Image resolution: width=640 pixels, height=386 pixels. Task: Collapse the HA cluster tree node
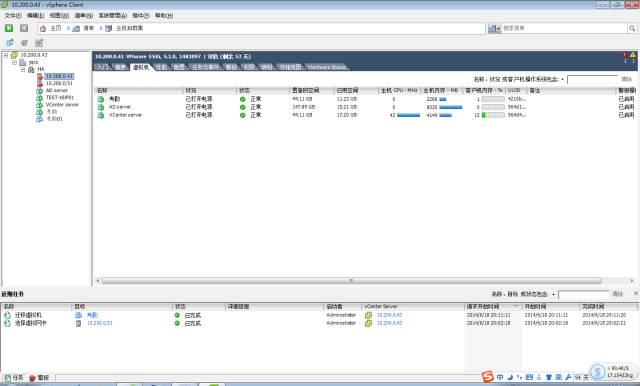22,69
